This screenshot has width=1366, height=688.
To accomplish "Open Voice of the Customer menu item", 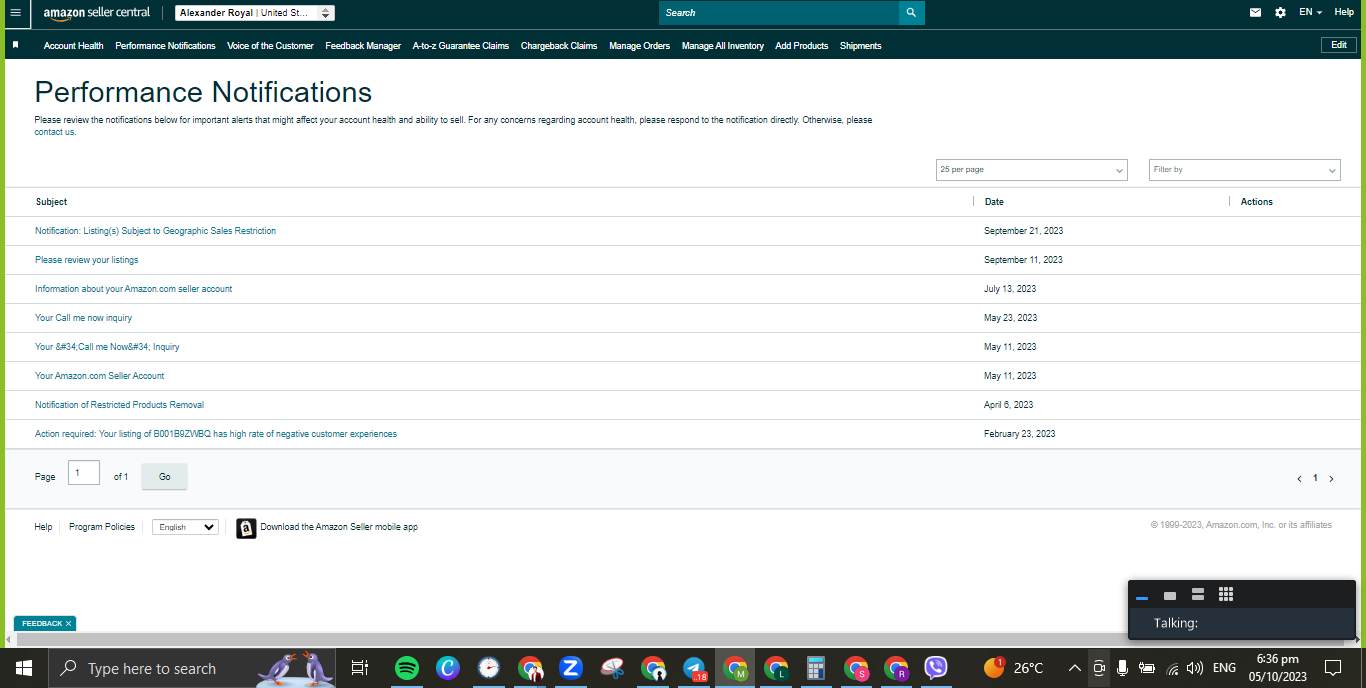I will click(x=270, y=46).
